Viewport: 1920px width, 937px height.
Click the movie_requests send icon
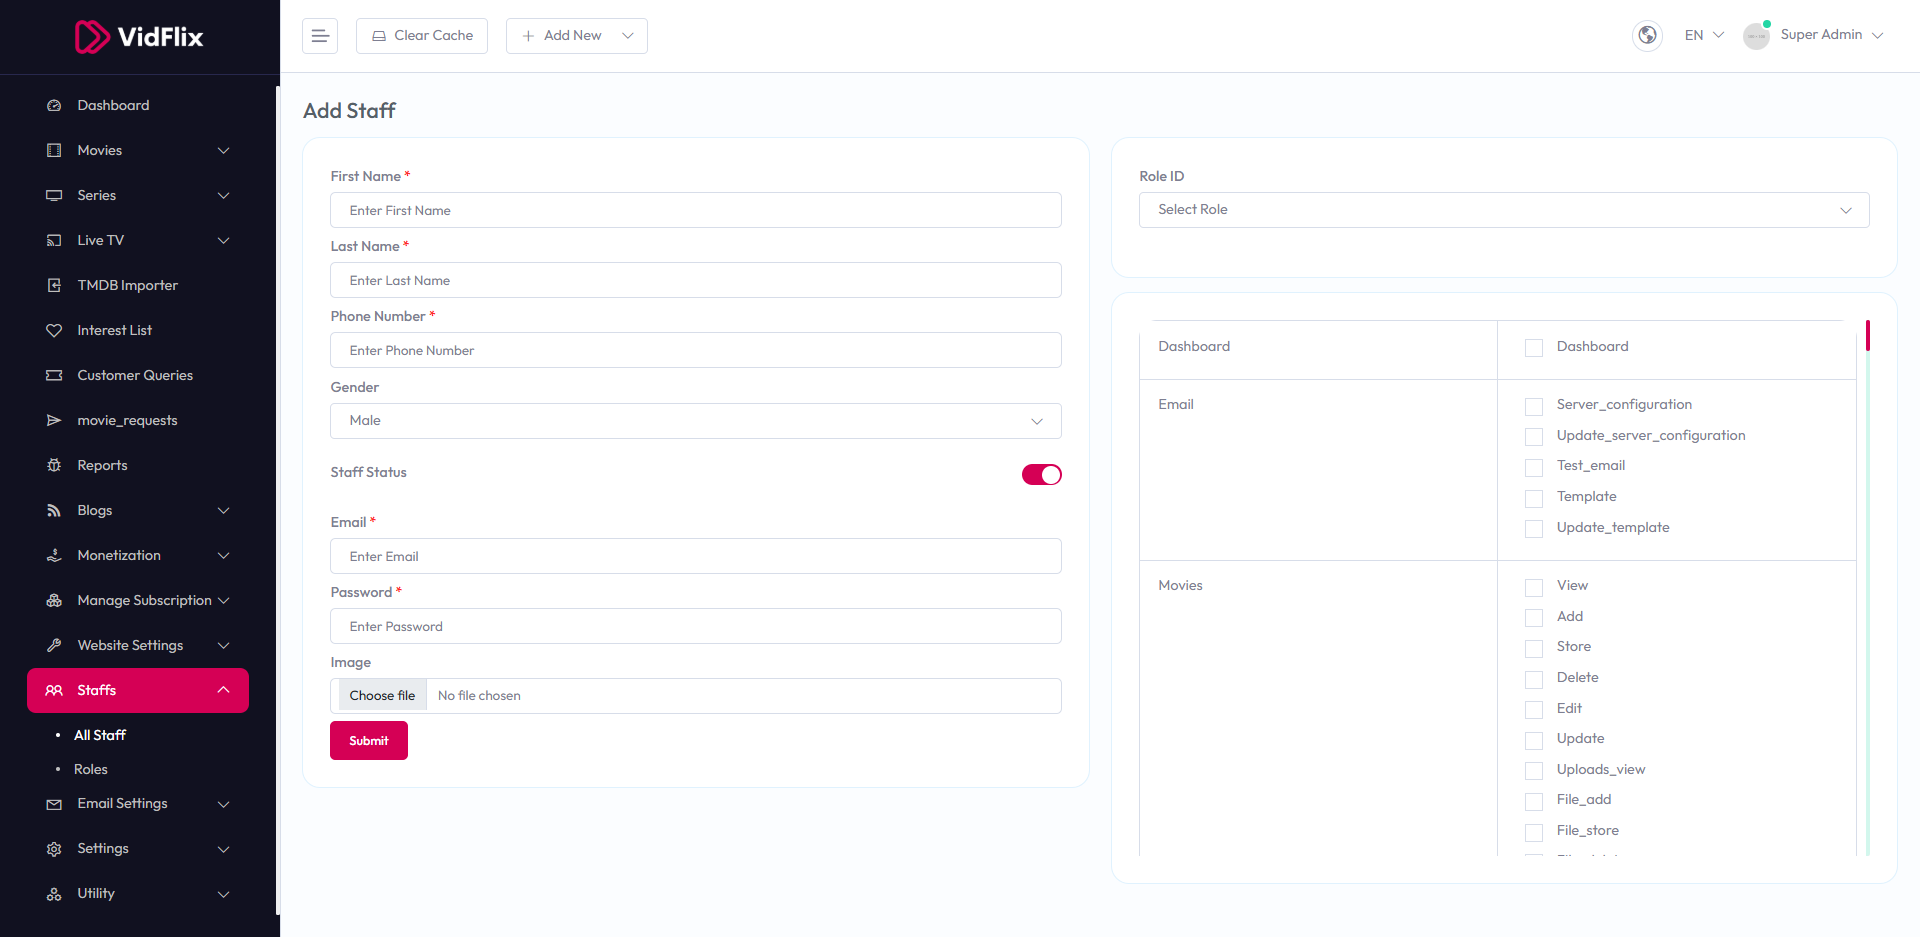point(54,421)
